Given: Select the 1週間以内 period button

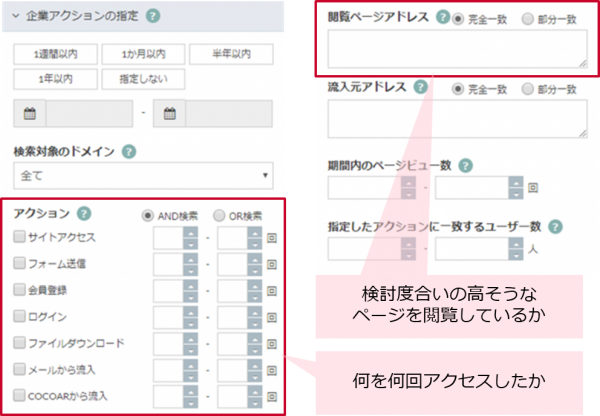Looking at the screenshot, I should [55, 54].
